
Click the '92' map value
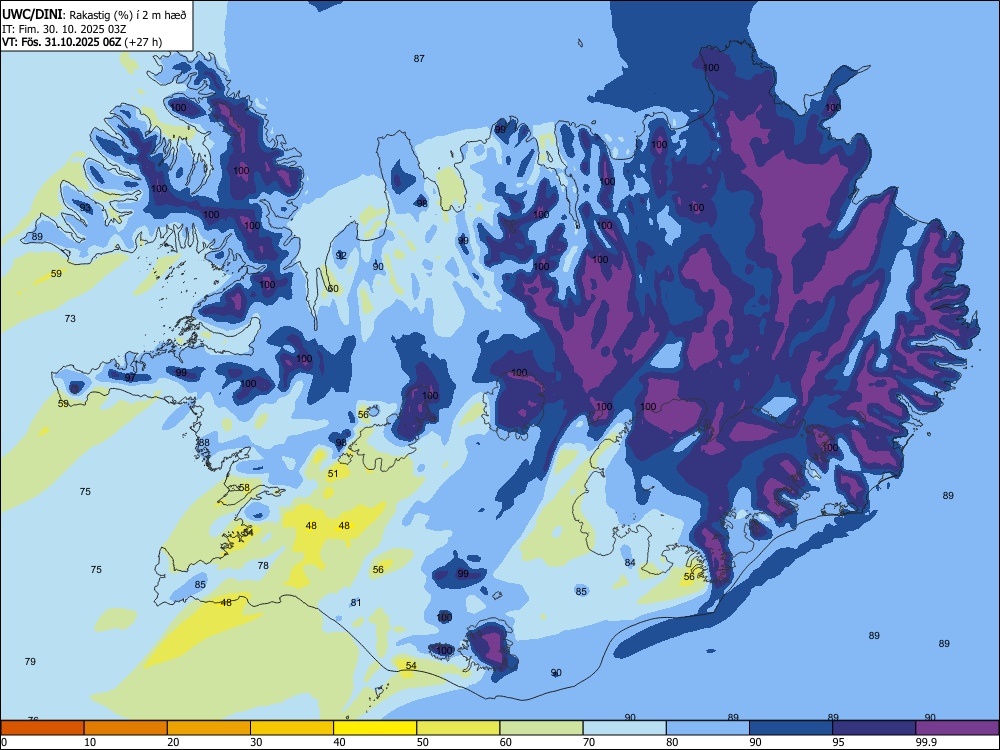[341, 255]
